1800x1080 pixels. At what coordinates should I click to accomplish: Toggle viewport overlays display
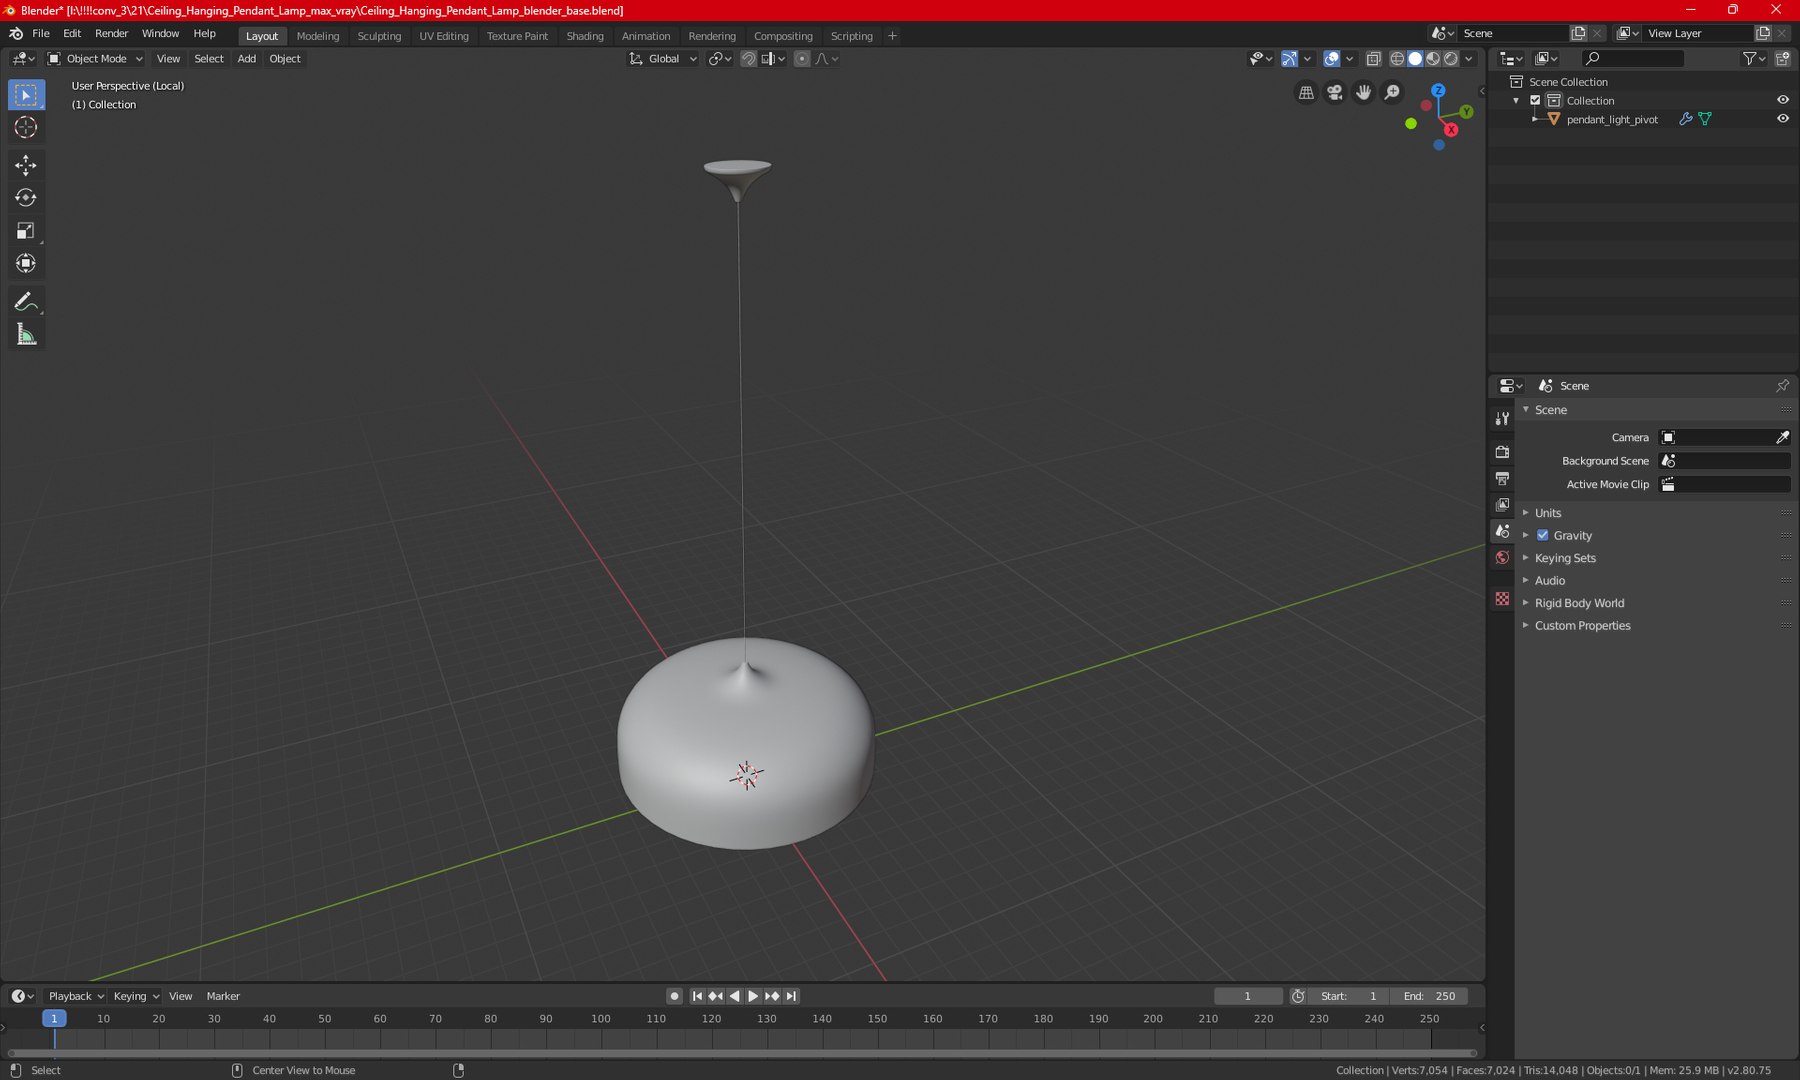pos(1331,59)
